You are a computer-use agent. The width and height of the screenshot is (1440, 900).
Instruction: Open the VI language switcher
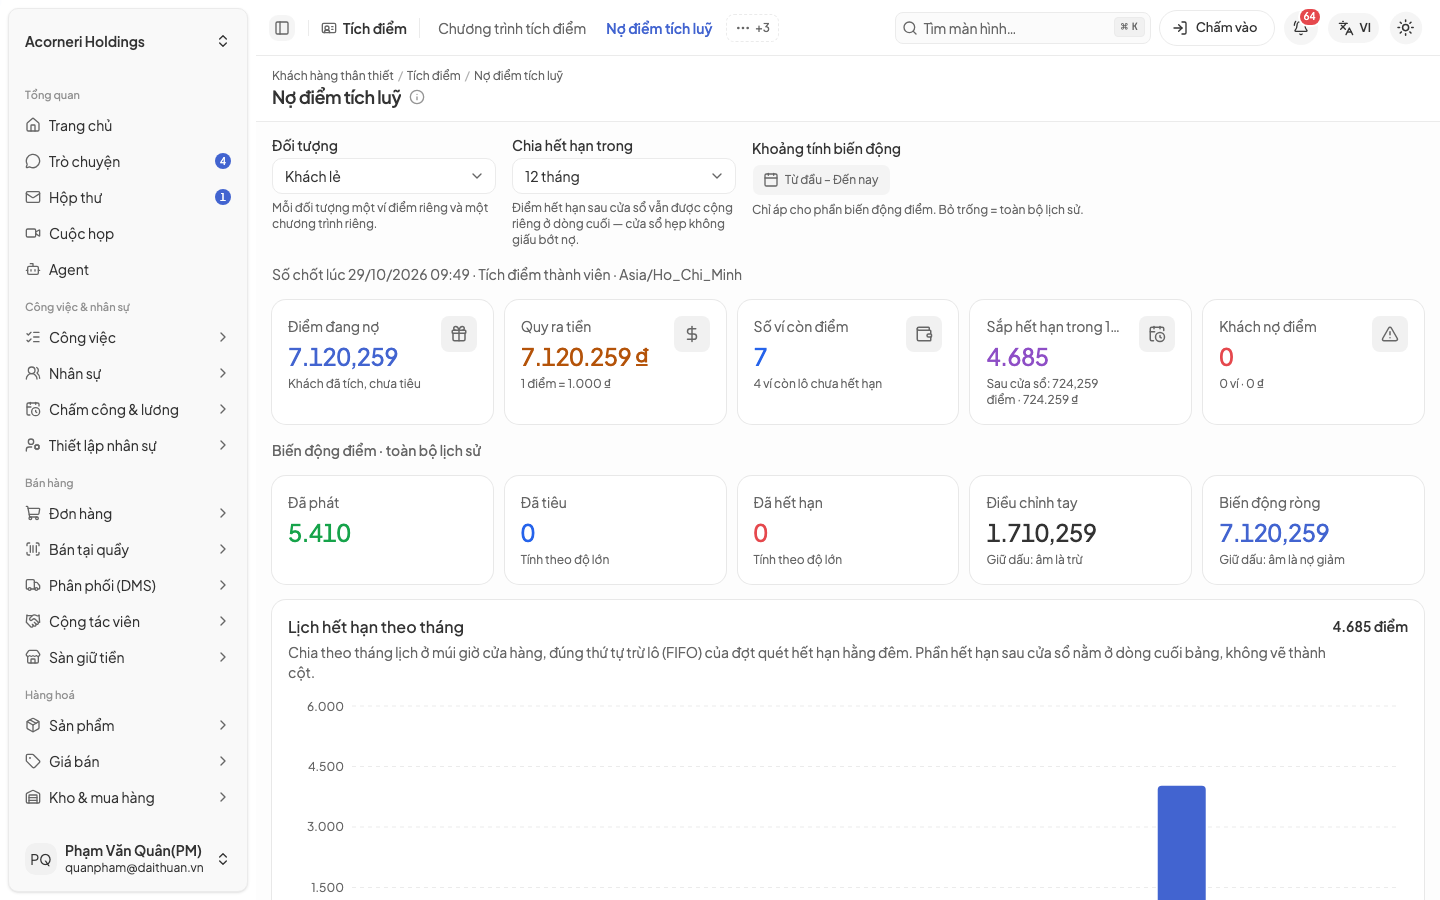[x=1354, y=28]
